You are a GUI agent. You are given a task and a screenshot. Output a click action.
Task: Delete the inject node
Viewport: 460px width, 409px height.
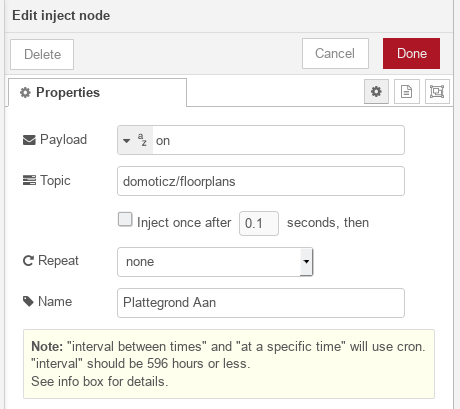tap(42, 54)
